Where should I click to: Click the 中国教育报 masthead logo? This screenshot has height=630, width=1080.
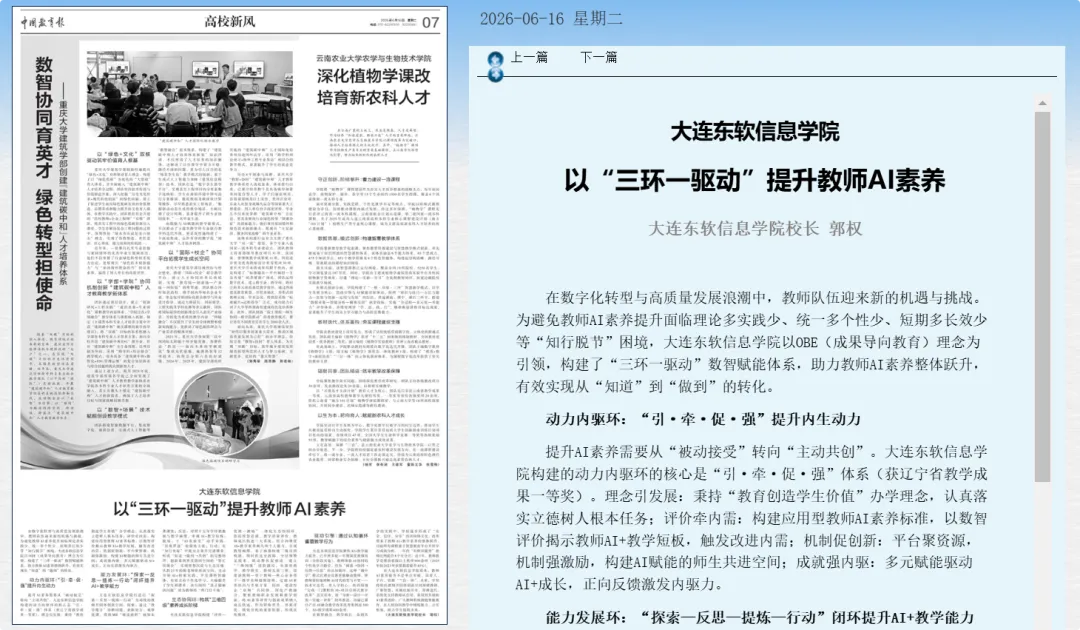click(42, 22)
